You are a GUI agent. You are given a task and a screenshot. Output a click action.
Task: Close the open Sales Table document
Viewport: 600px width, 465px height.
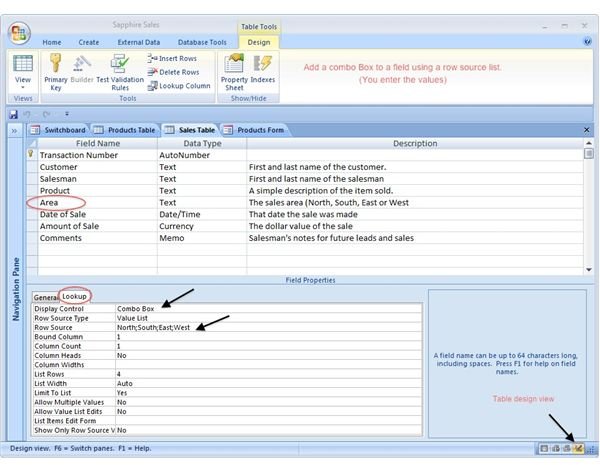tap(587, 130)
